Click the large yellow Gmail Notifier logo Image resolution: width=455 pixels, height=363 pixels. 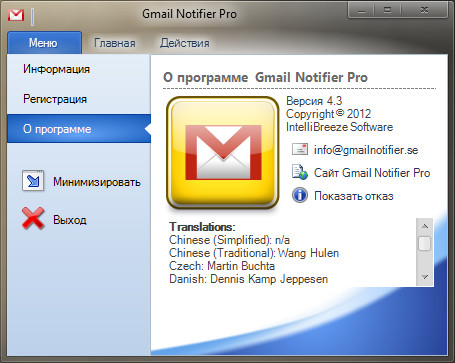click(223, 153)
